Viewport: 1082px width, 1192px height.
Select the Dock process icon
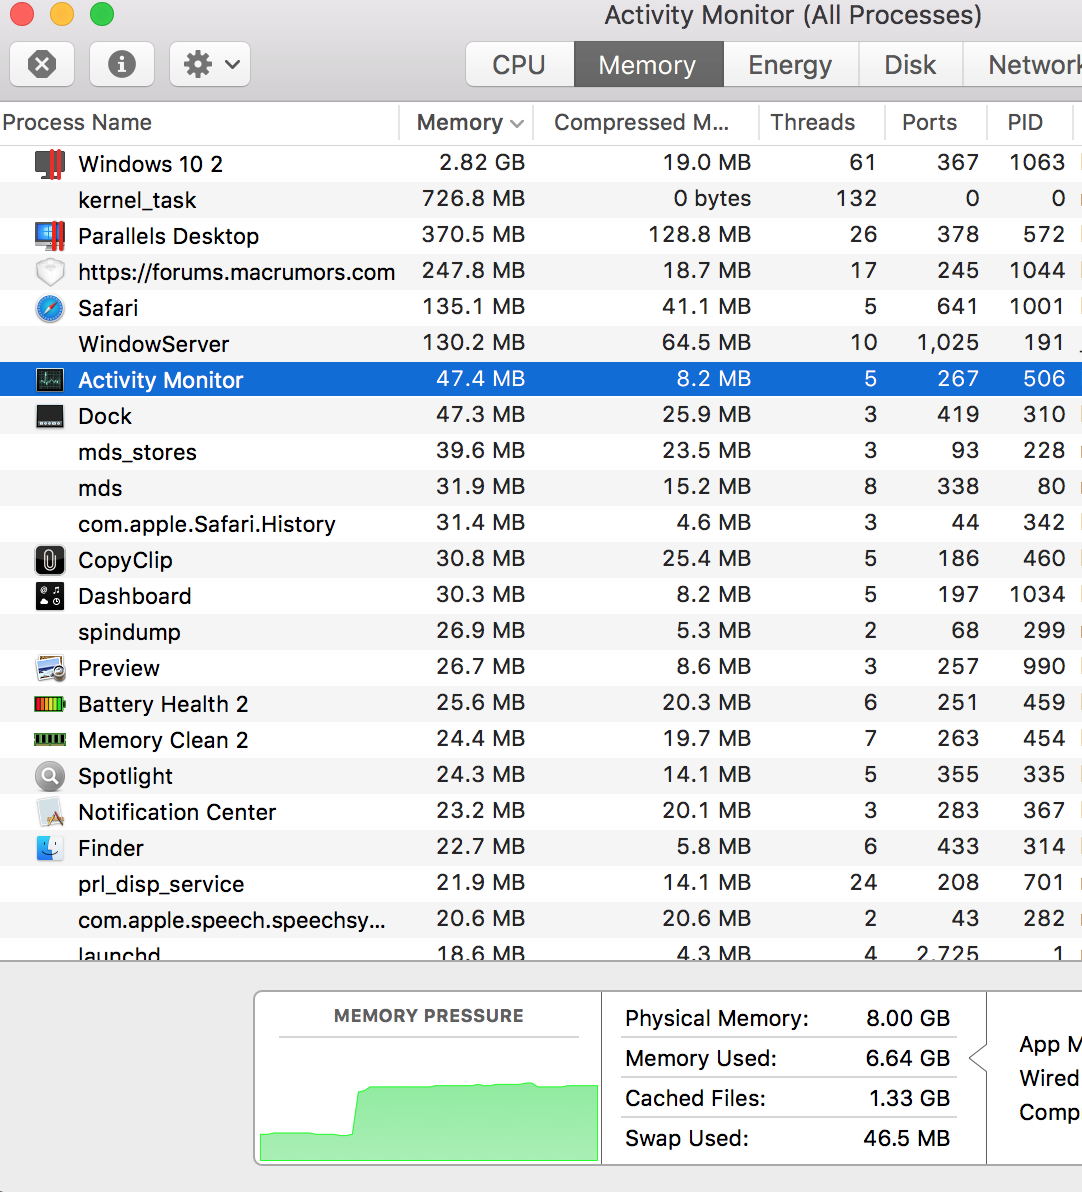point(49,416)
